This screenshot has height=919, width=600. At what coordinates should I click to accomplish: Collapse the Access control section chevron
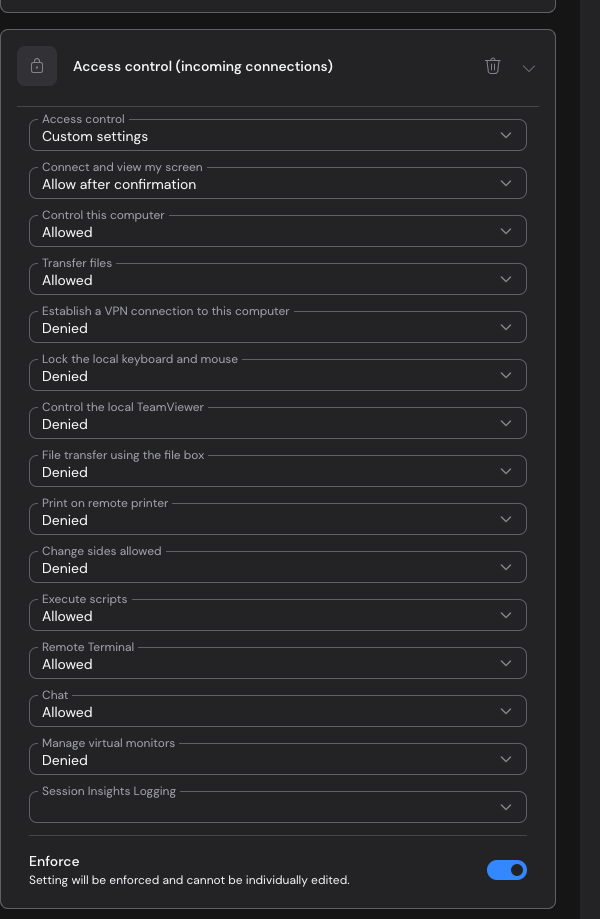click(529, 68)
